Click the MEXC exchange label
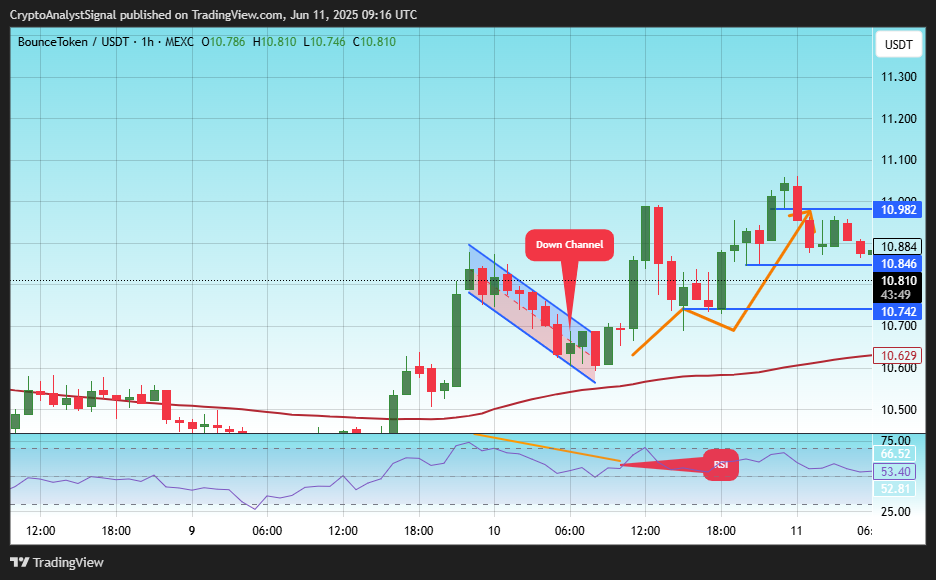 point(179,42)
